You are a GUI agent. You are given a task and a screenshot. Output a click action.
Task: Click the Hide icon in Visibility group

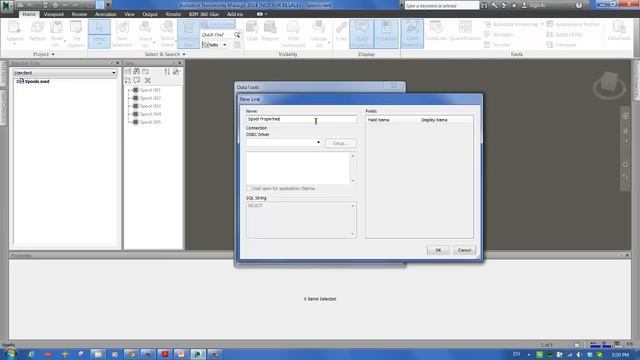tap(252, 32)
